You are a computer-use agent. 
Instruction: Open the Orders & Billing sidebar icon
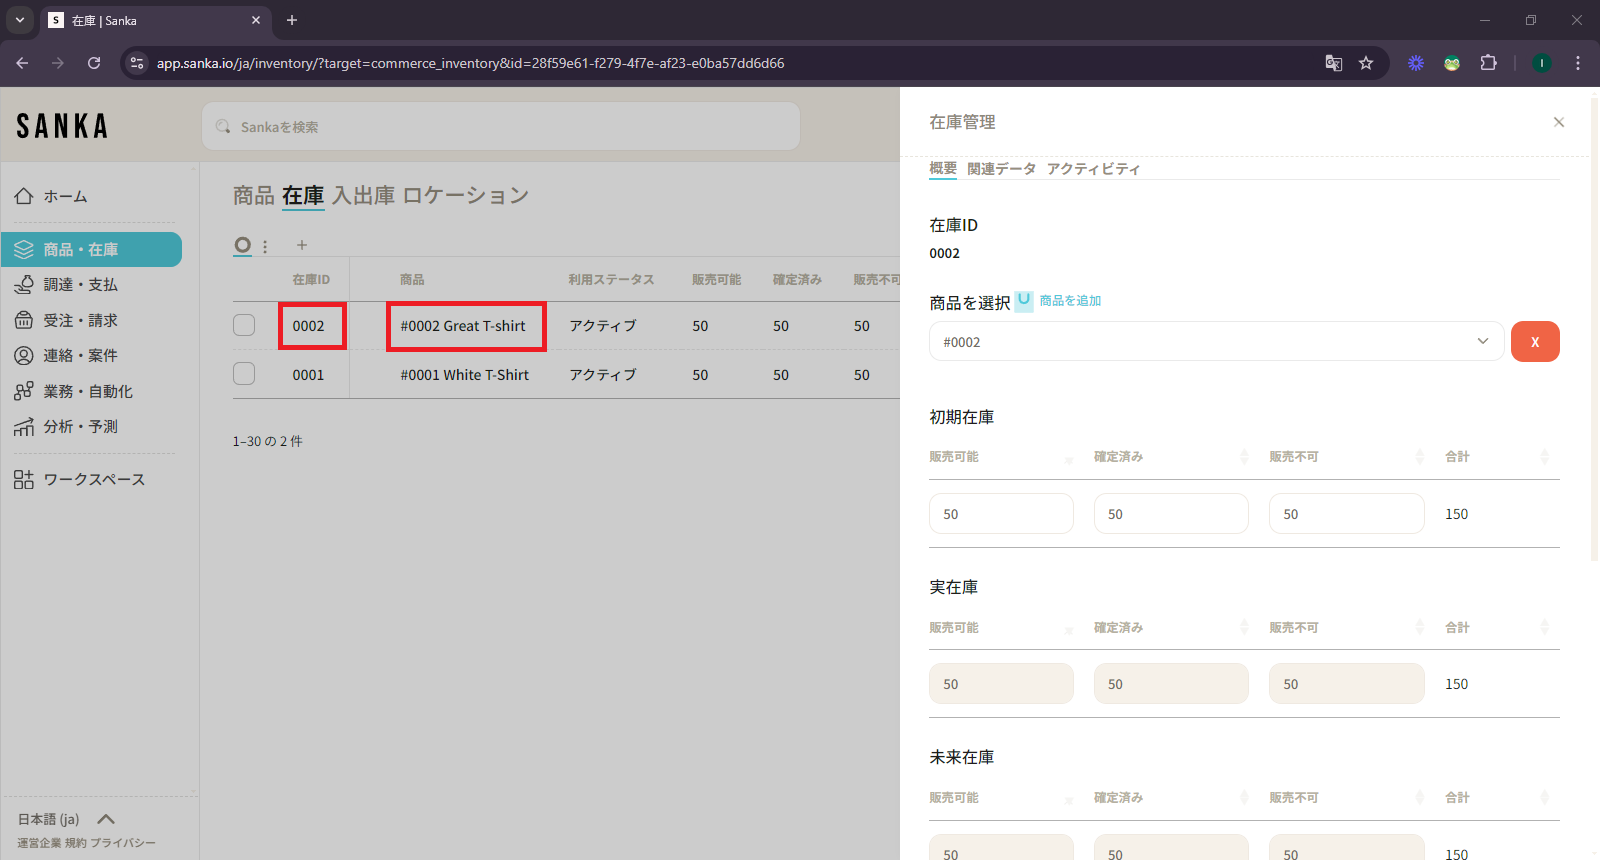tap(24, 320)
